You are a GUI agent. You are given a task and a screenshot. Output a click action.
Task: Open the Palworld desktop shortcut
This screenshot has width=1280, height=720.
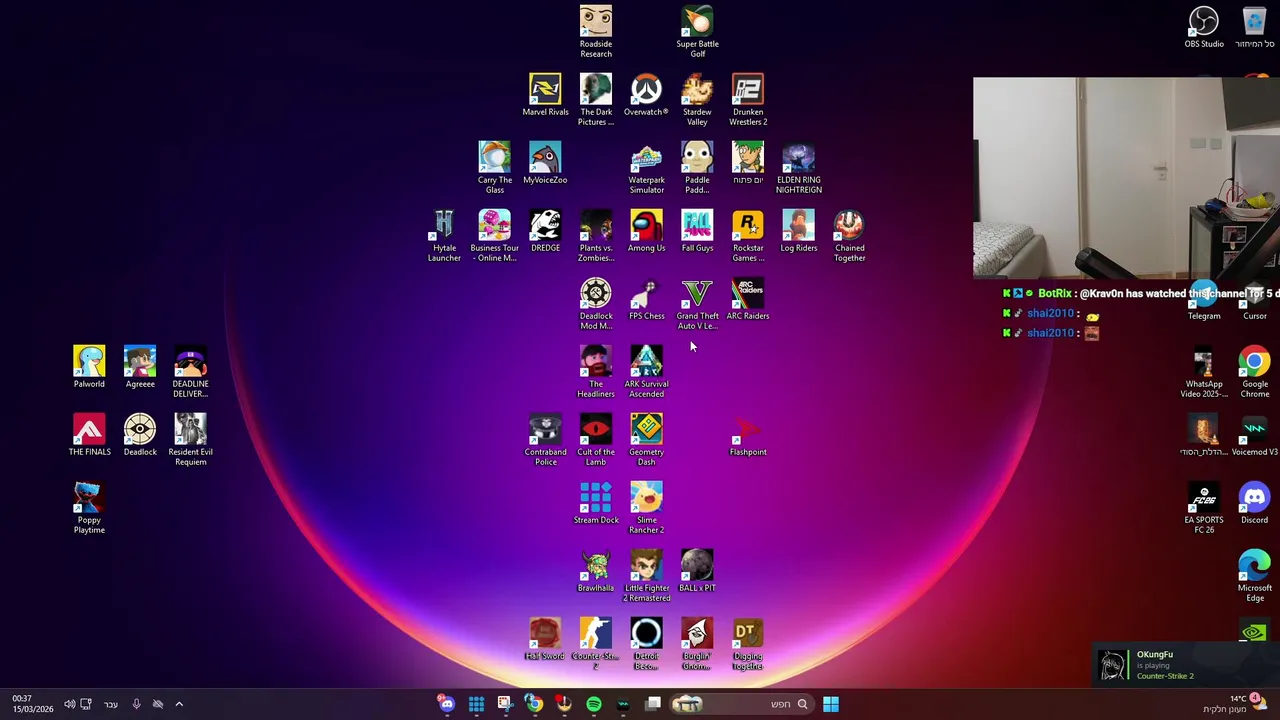click(x=89, y=367)
